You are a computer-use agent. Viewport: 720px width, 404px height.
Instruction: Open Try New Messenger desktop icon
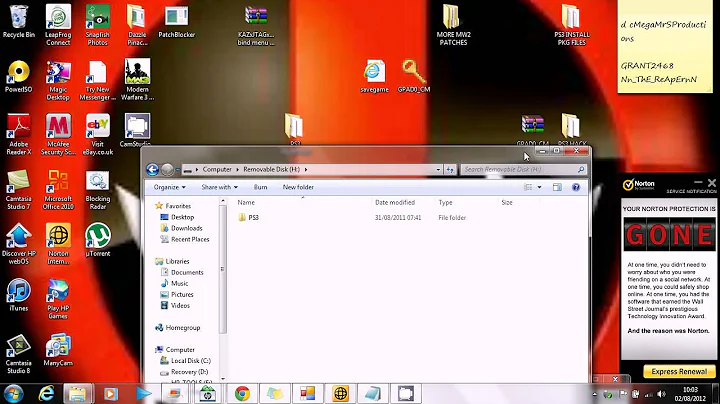point(97,80)
